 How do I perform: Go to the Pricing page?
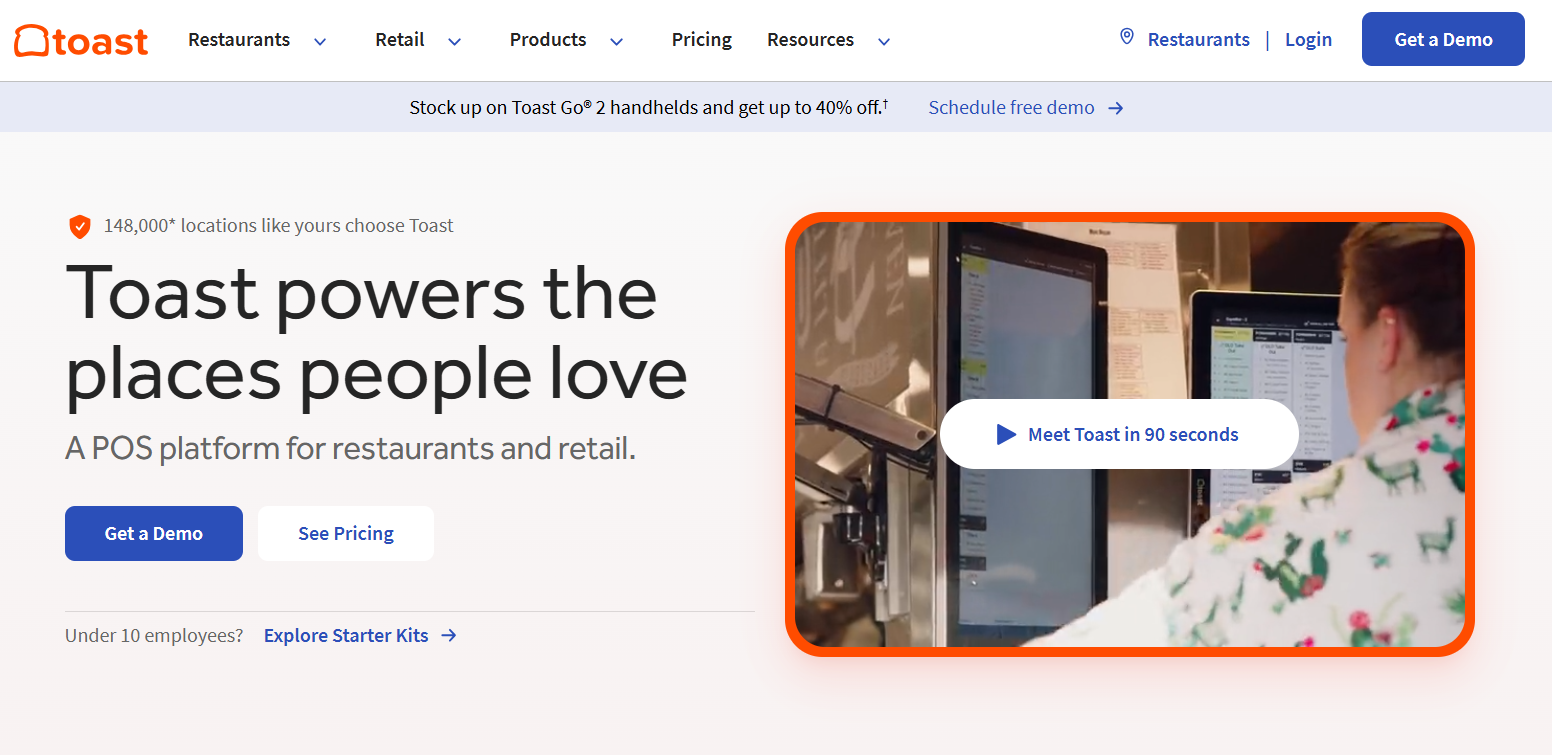coord(702,40)
